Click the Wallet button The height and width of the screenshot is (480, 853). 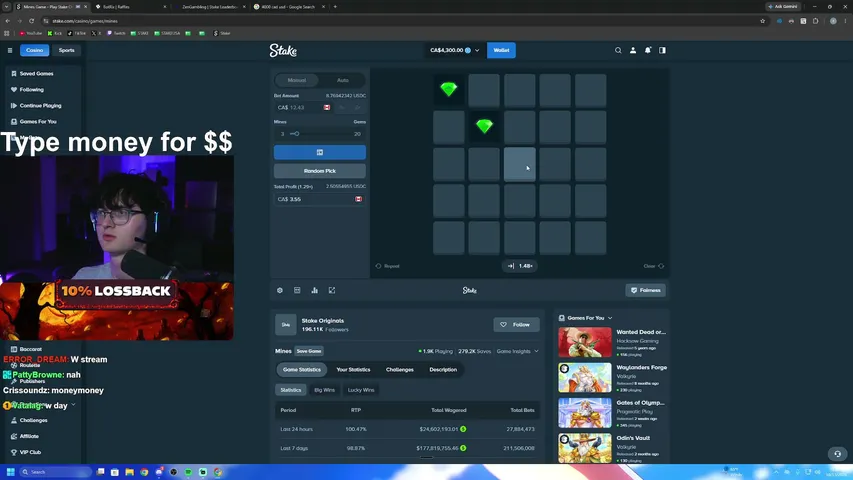(501, 50)
